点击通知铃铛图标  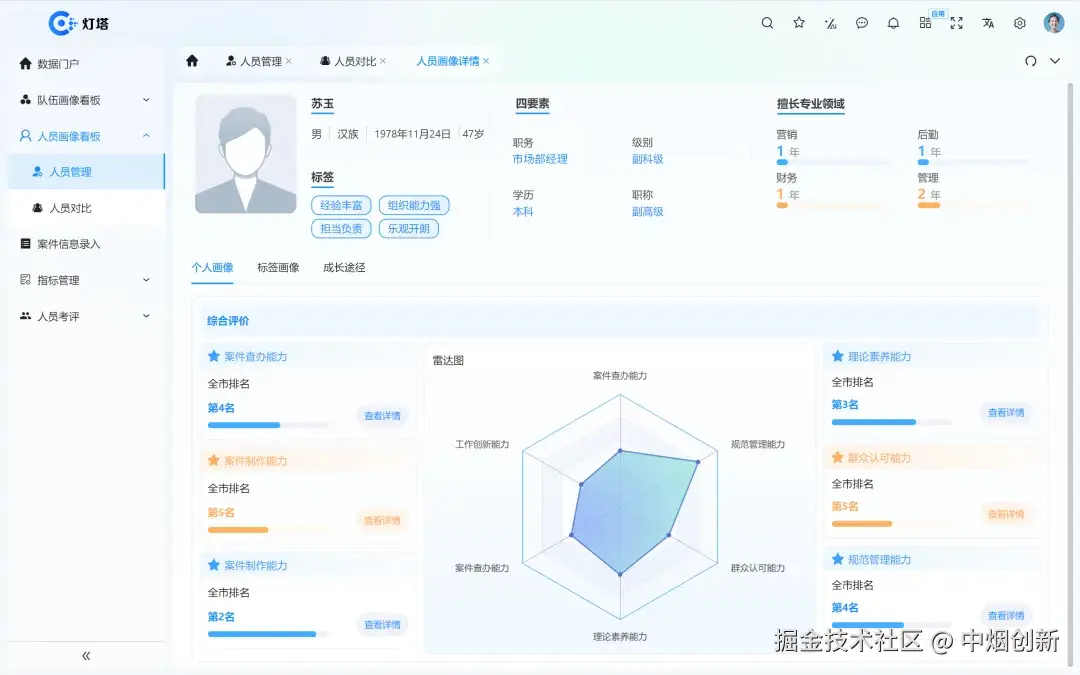(893, 22)
